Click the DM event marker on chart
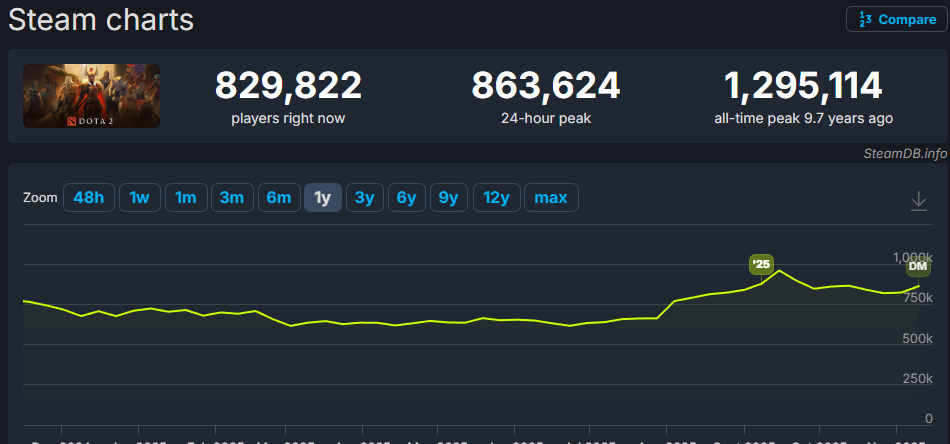 [x=918, y=267]
